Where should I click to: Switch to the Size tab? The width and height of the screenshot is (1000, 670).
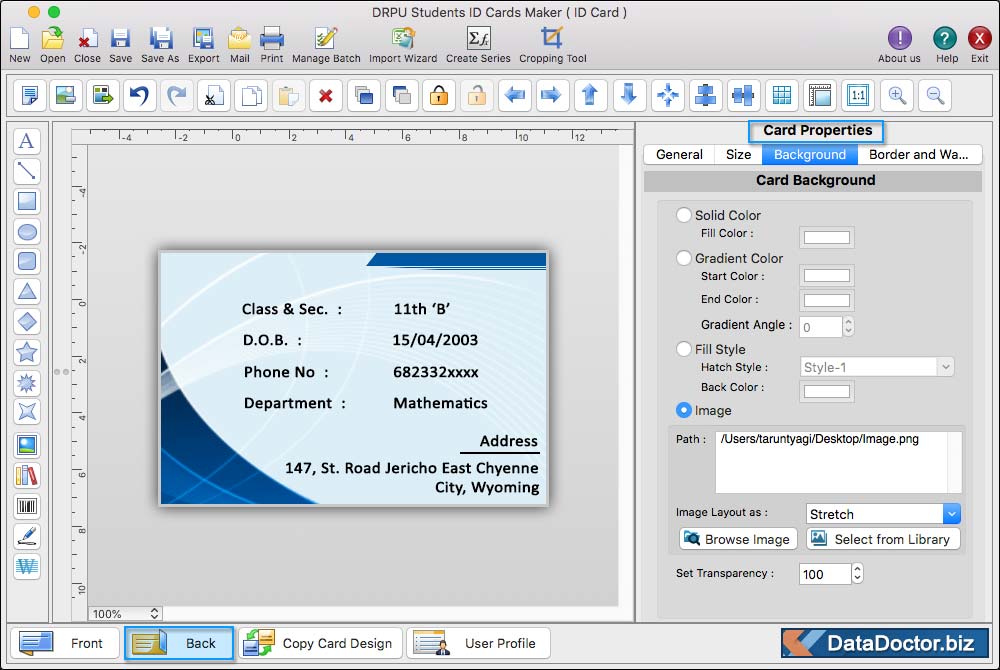point(738,154)
